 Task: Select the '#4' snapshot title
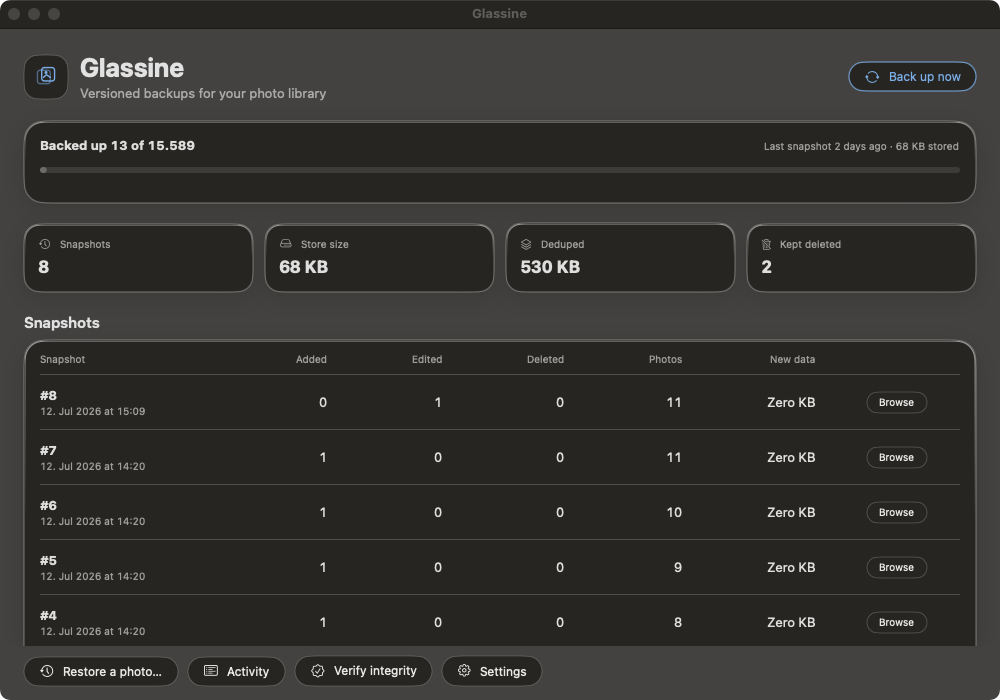click(x=48, y=615)
